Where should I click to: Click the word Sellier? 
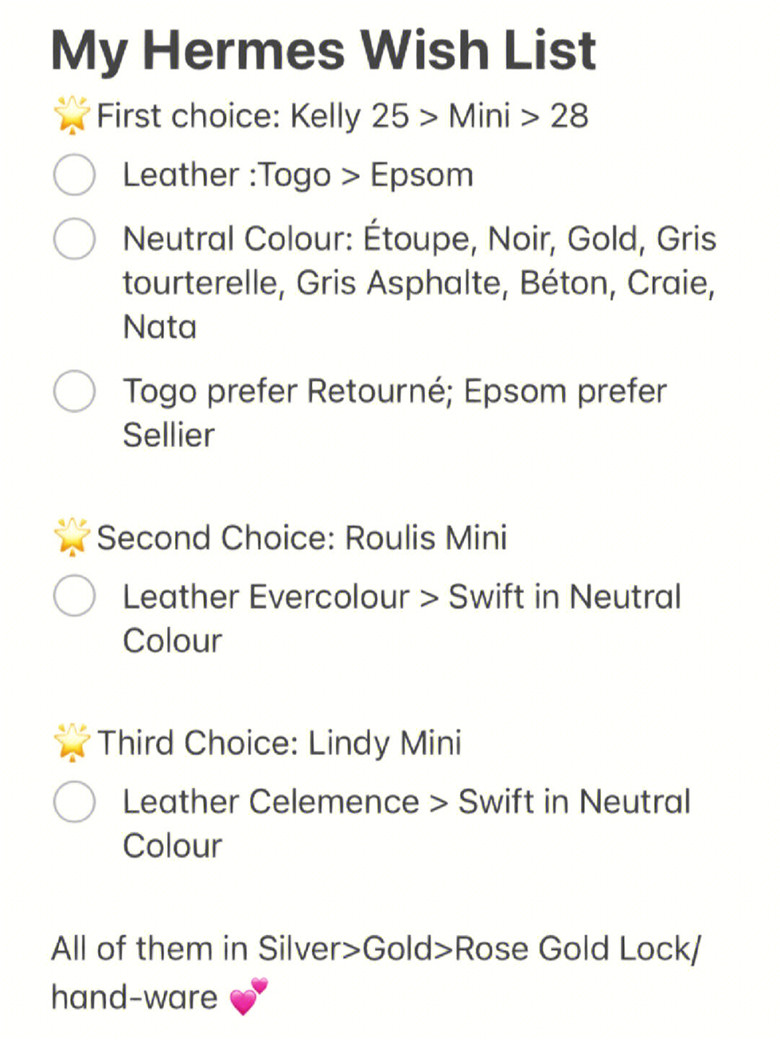pyautogui.click(x=168, y=435)
